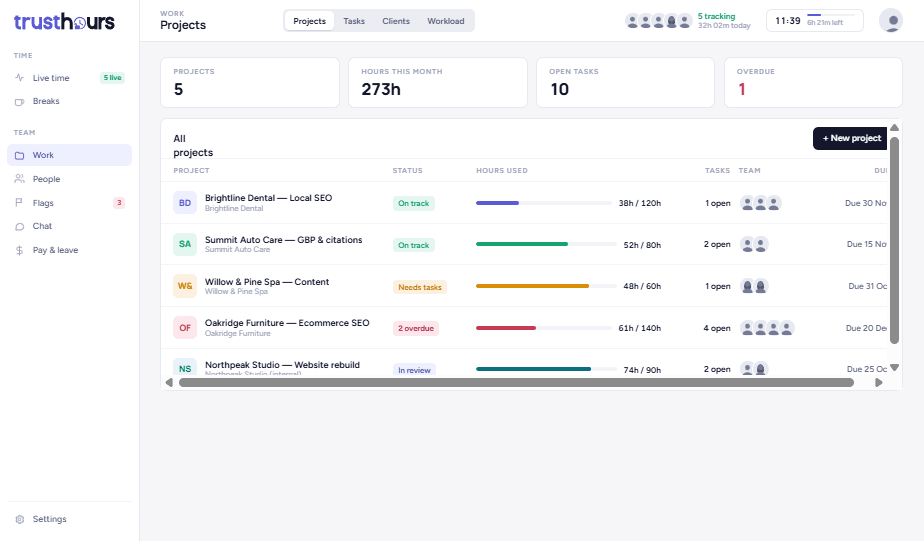Viewport: 924px width, 541px height.
Task: Open the user profile avatar
Action: point(890,21)
